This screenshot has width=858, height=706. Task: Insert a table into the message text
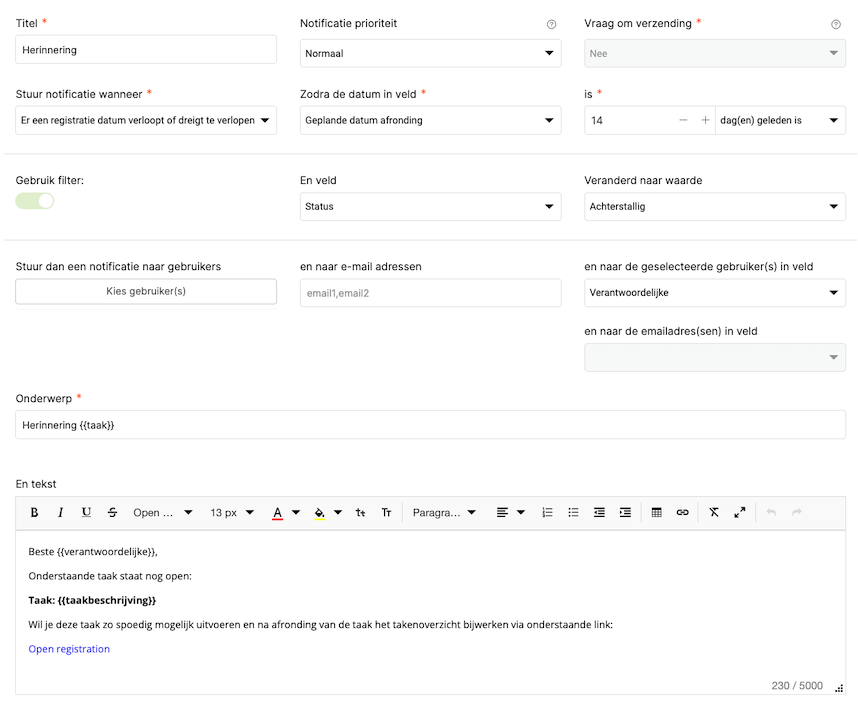click(656, 512)
